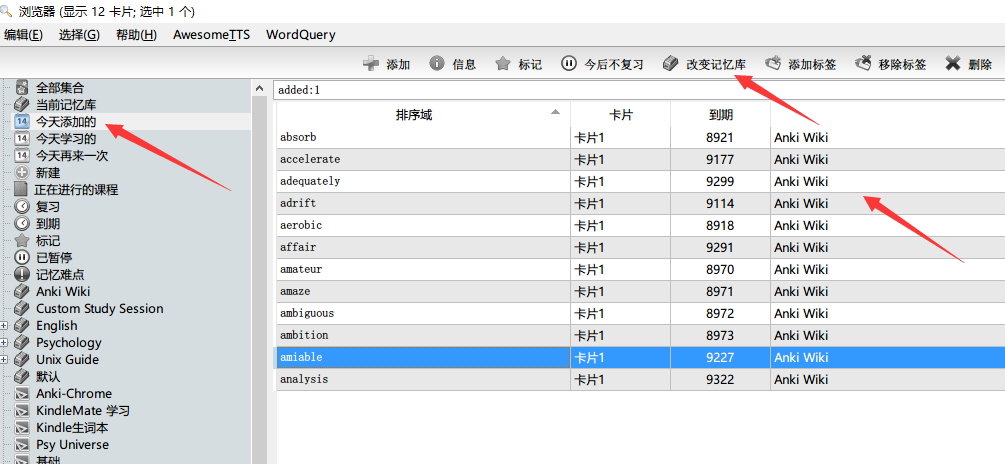The height and width of the screenshot is (464, 1005).
Task: Click the 标记 star toolbar icon
Action: coord(503,64)
